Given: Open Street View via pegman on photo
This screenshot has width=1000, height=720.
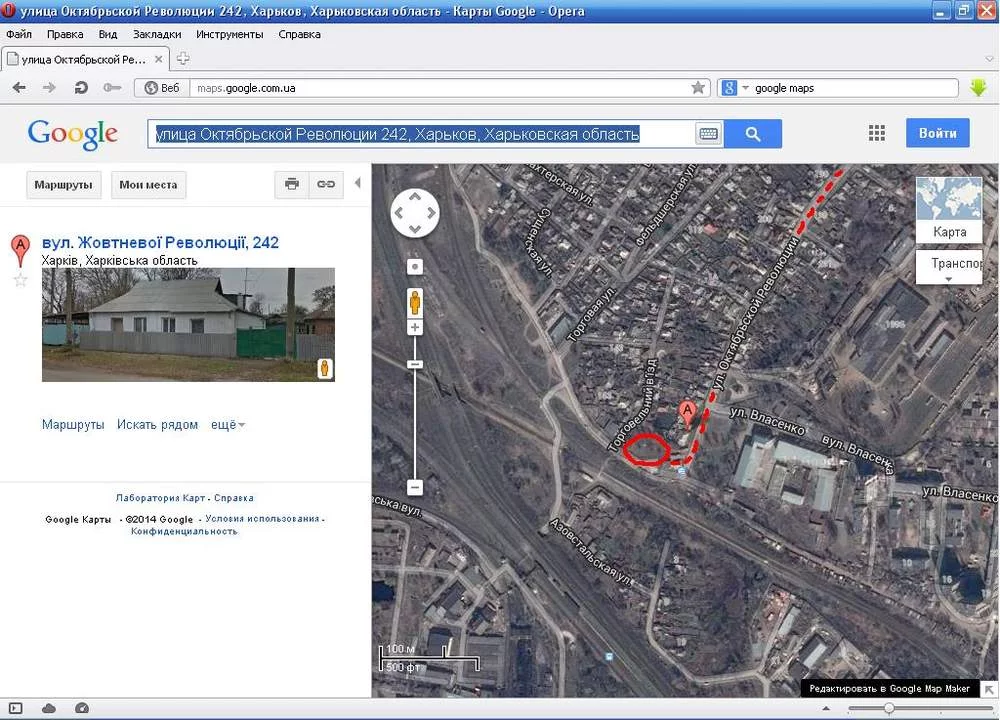Looking at the screenshot, I should click(x=325, y=369).
